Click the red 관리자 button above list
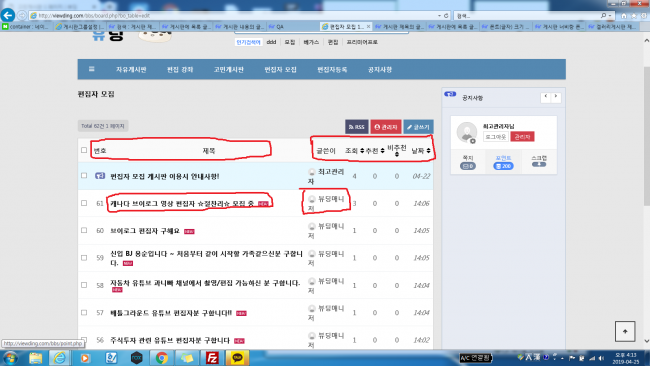Image resolution: width=650 pixels, height=366 pixels. point(386,127)
